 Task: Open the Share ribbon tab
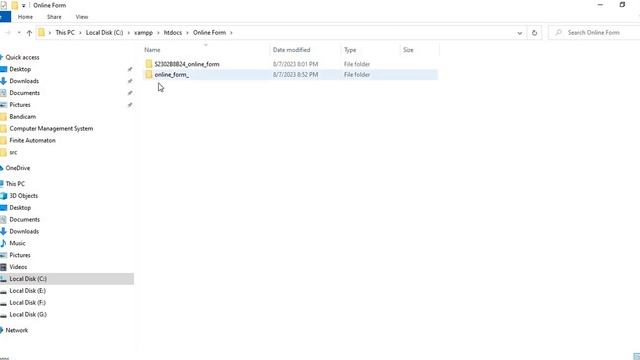point(54,17)
